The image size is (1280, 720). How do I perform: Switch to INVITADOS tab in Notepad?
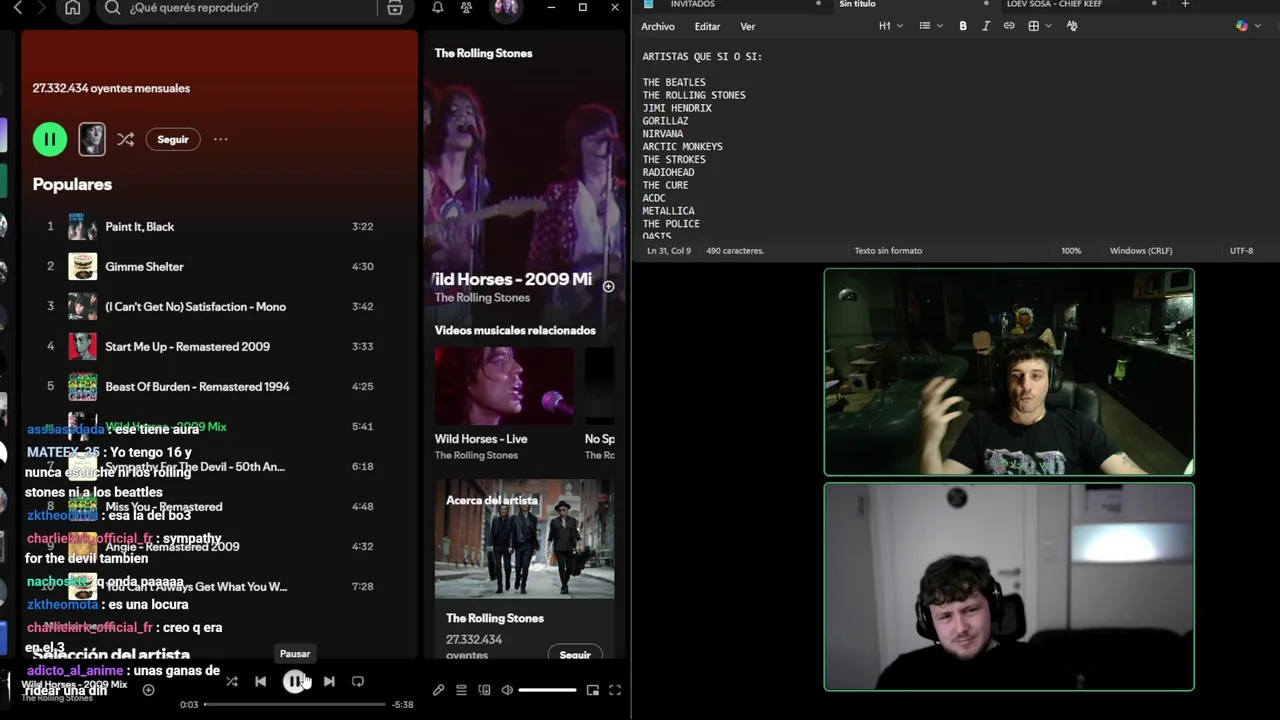pos(693,4)
